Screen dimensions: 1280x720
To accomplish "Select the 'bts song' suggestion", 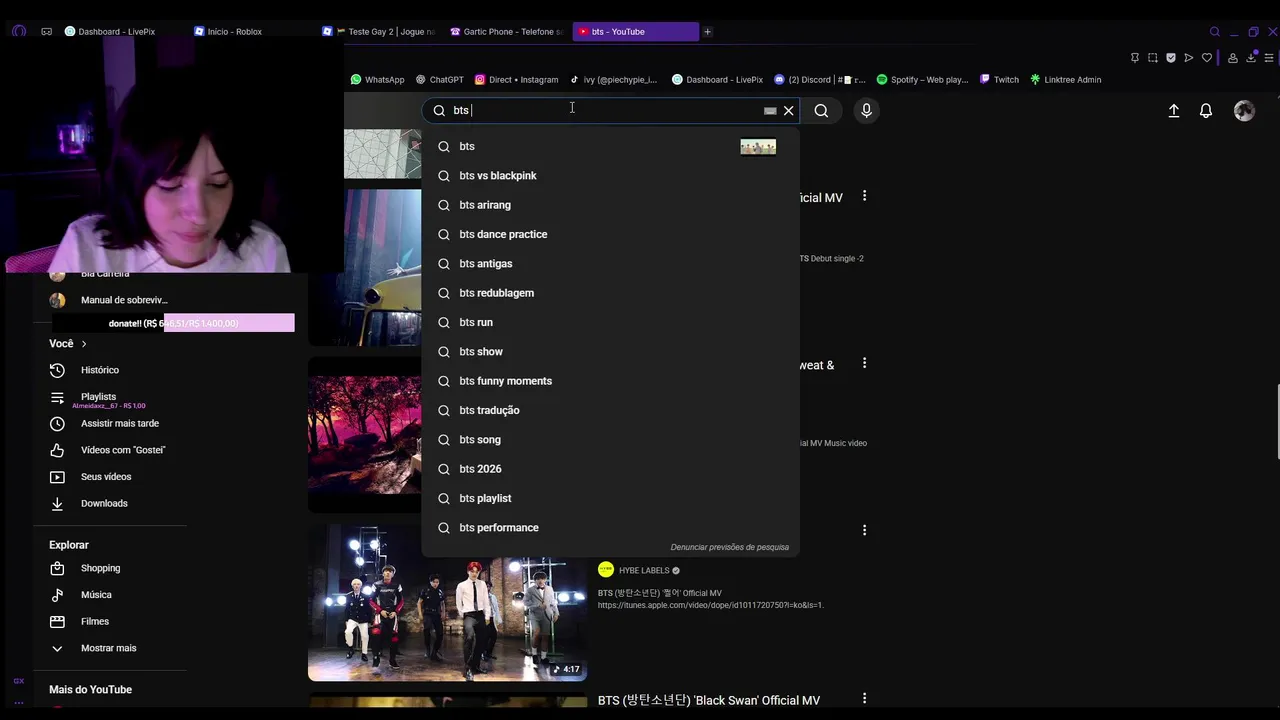I will [610, 439].
